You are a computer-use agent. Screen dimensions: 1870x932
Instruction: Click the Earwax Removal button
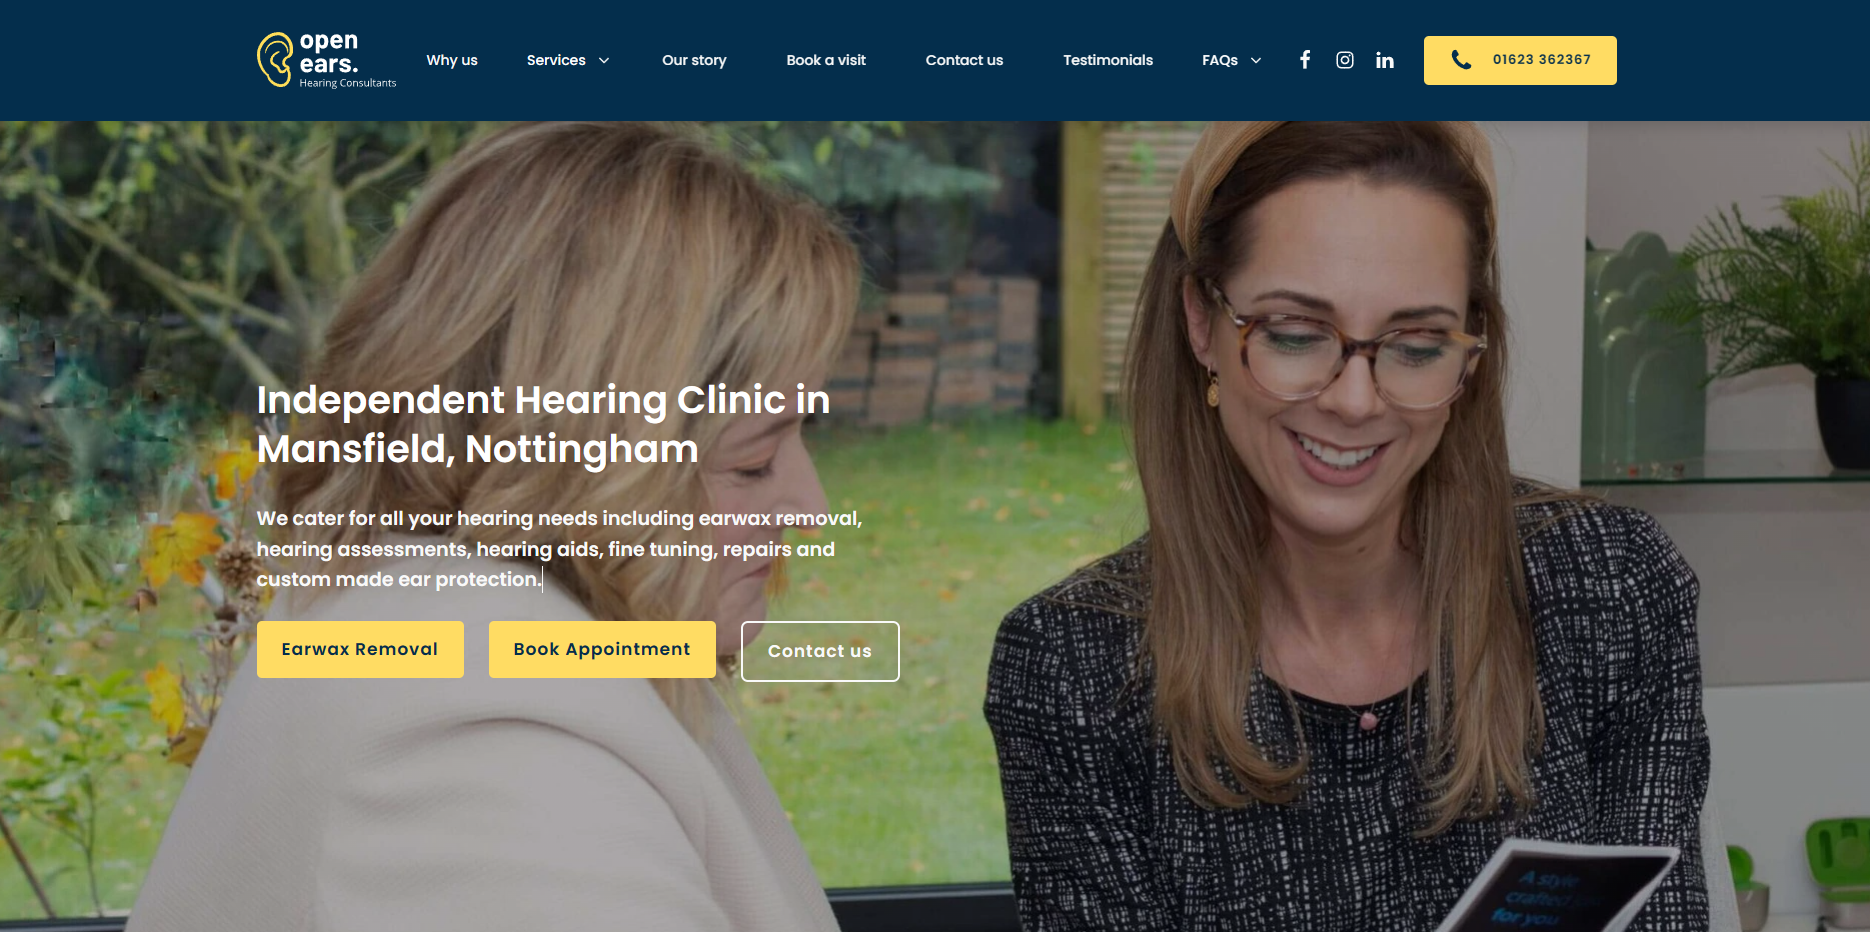[360, 649]
